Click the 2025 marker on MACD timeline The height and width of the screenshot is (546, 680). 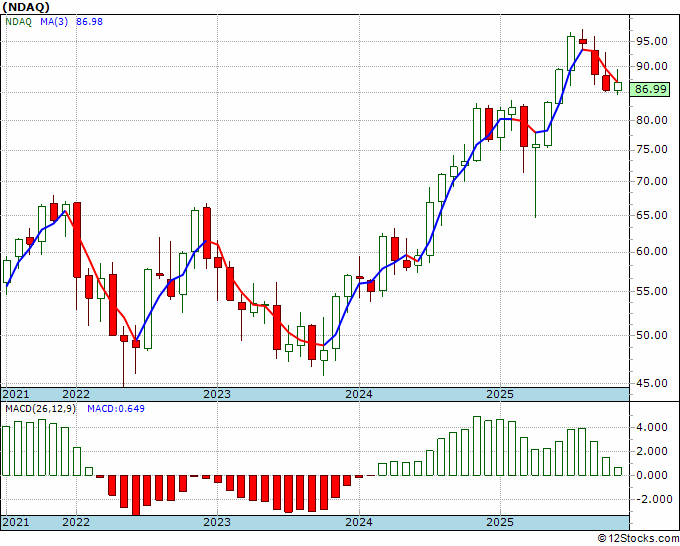point(500,522)
